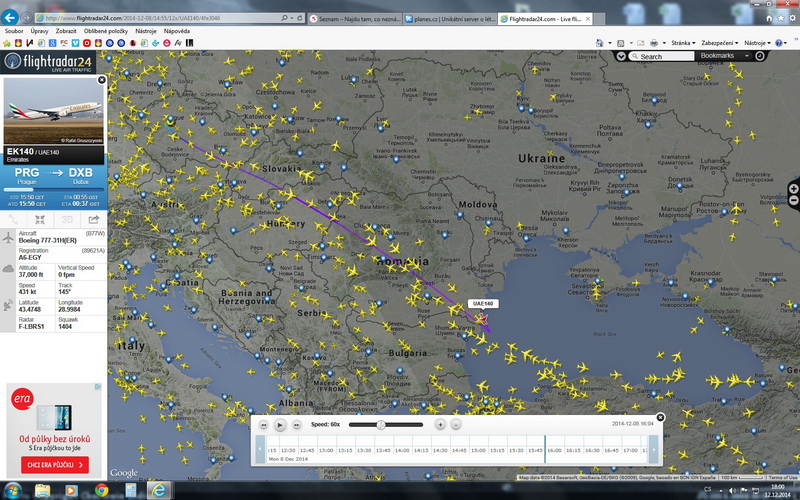Switch to the Seznam tab
Image resolution: width=800 pixels, height=500 pixels.
click(x=355, y=19)
